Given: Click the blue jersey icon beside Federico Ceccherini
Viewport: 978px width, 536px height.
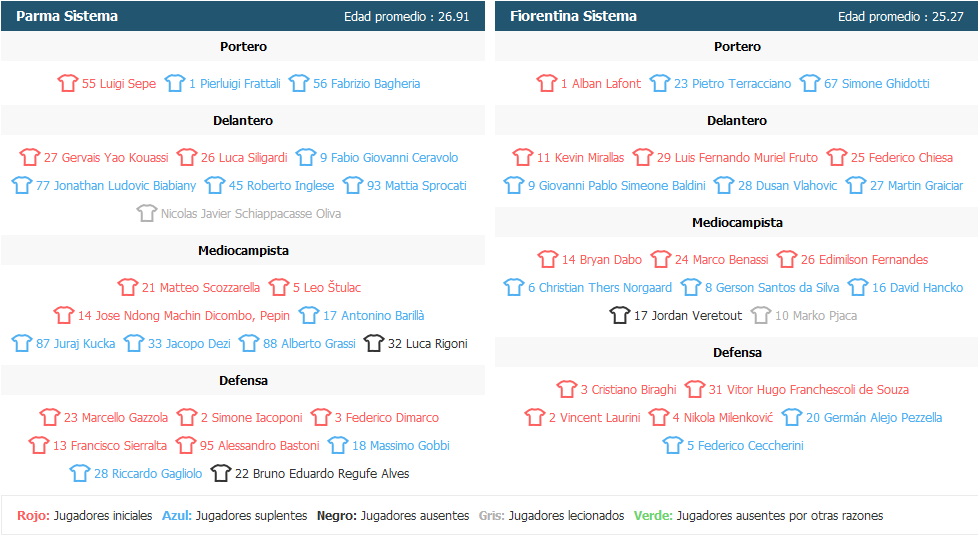Looking at the screenshot, I should pos(673,446).
